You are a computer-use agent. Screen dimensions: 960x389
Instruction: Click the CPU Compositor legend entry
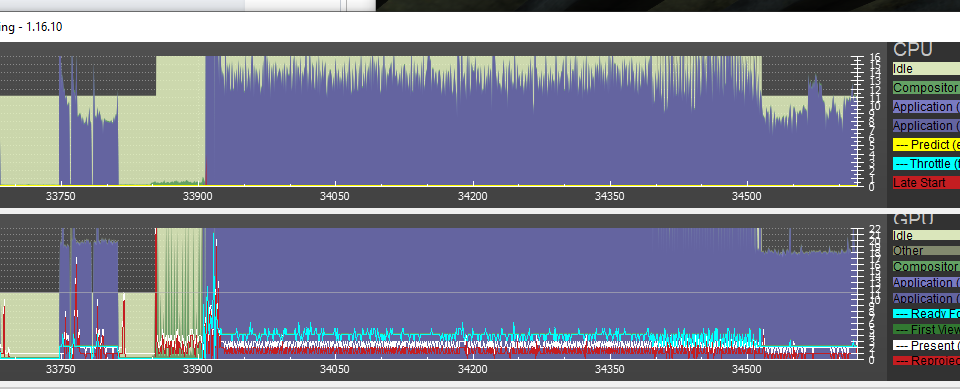(x=926, y=88)
